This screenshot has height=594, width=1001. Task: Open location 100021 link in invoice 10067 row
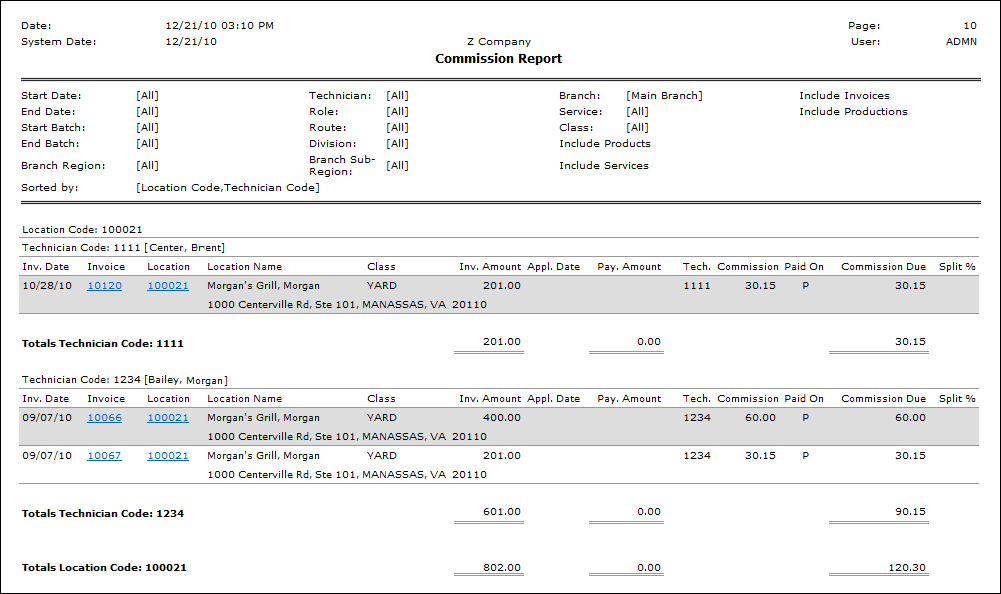[167, 456]
